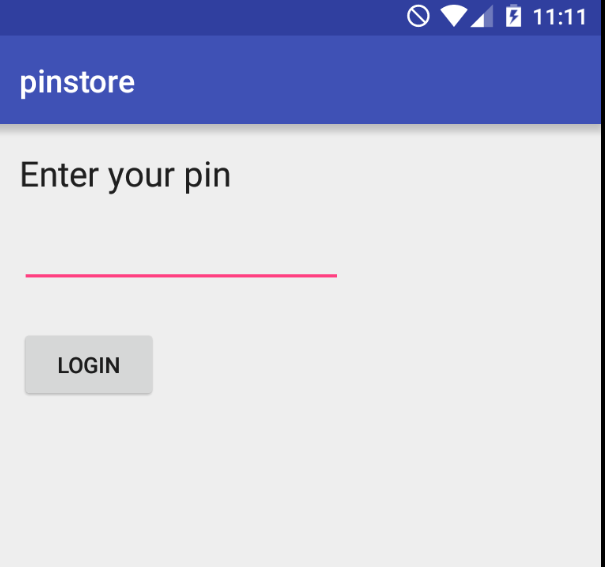Click the LOGIN button
605x567 pixels.
pyautogui.click(x=89, y=364)
